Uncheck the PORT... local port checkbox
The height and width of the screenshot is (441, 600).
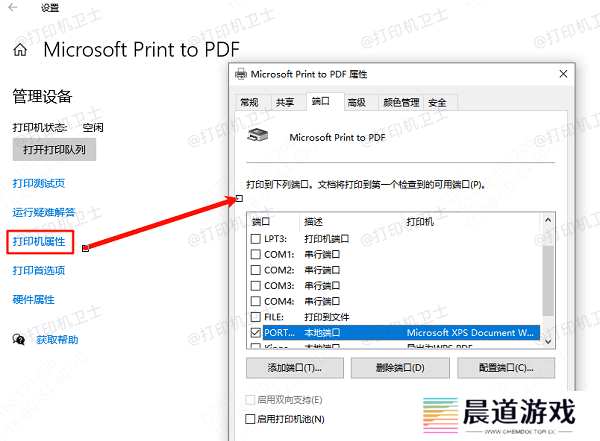point(255,333)
